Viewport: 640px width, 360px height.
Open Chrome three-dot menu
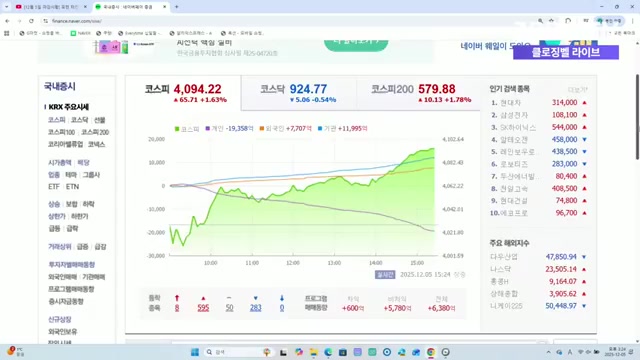pyautogui.click(x=633, y=21)
